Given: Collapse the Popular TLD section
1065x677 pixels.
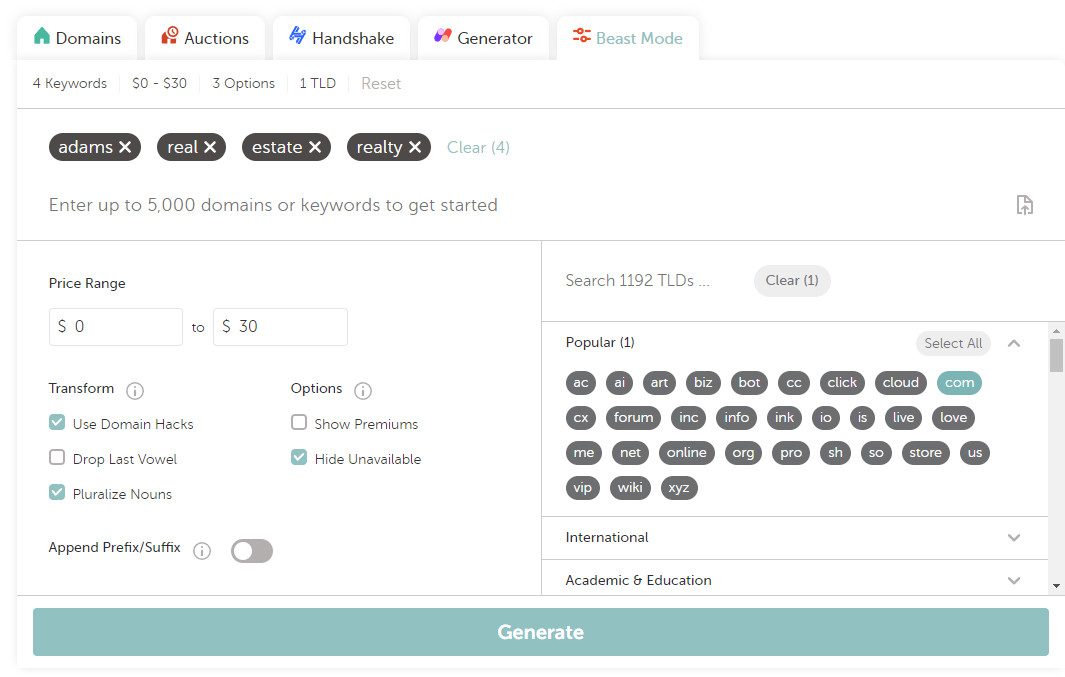Looking at the screenshot, I should 1014,342.
